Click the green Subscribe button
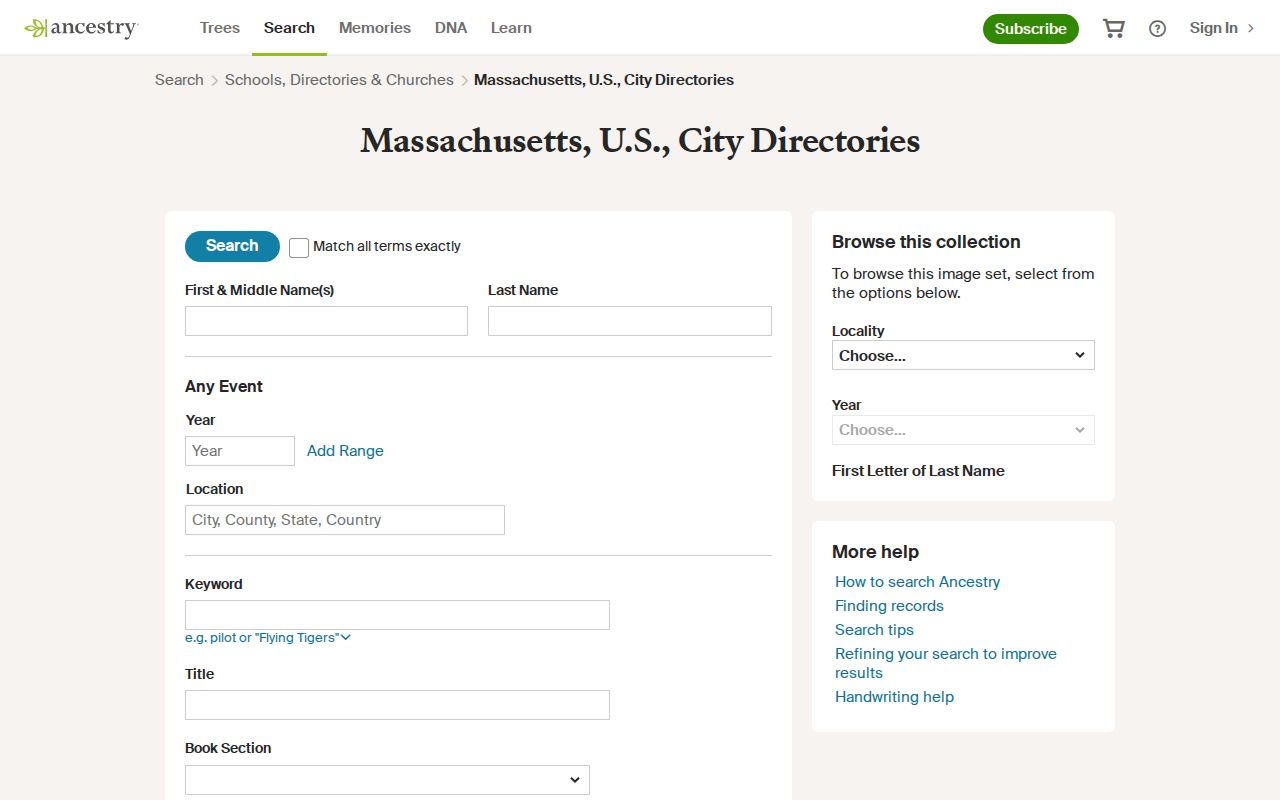 click(x=1031, y=29)
